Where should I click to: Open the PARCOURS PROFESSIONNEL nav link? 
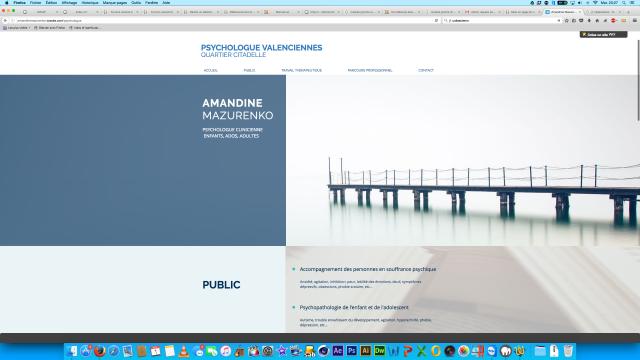click(x=370, y=70)
